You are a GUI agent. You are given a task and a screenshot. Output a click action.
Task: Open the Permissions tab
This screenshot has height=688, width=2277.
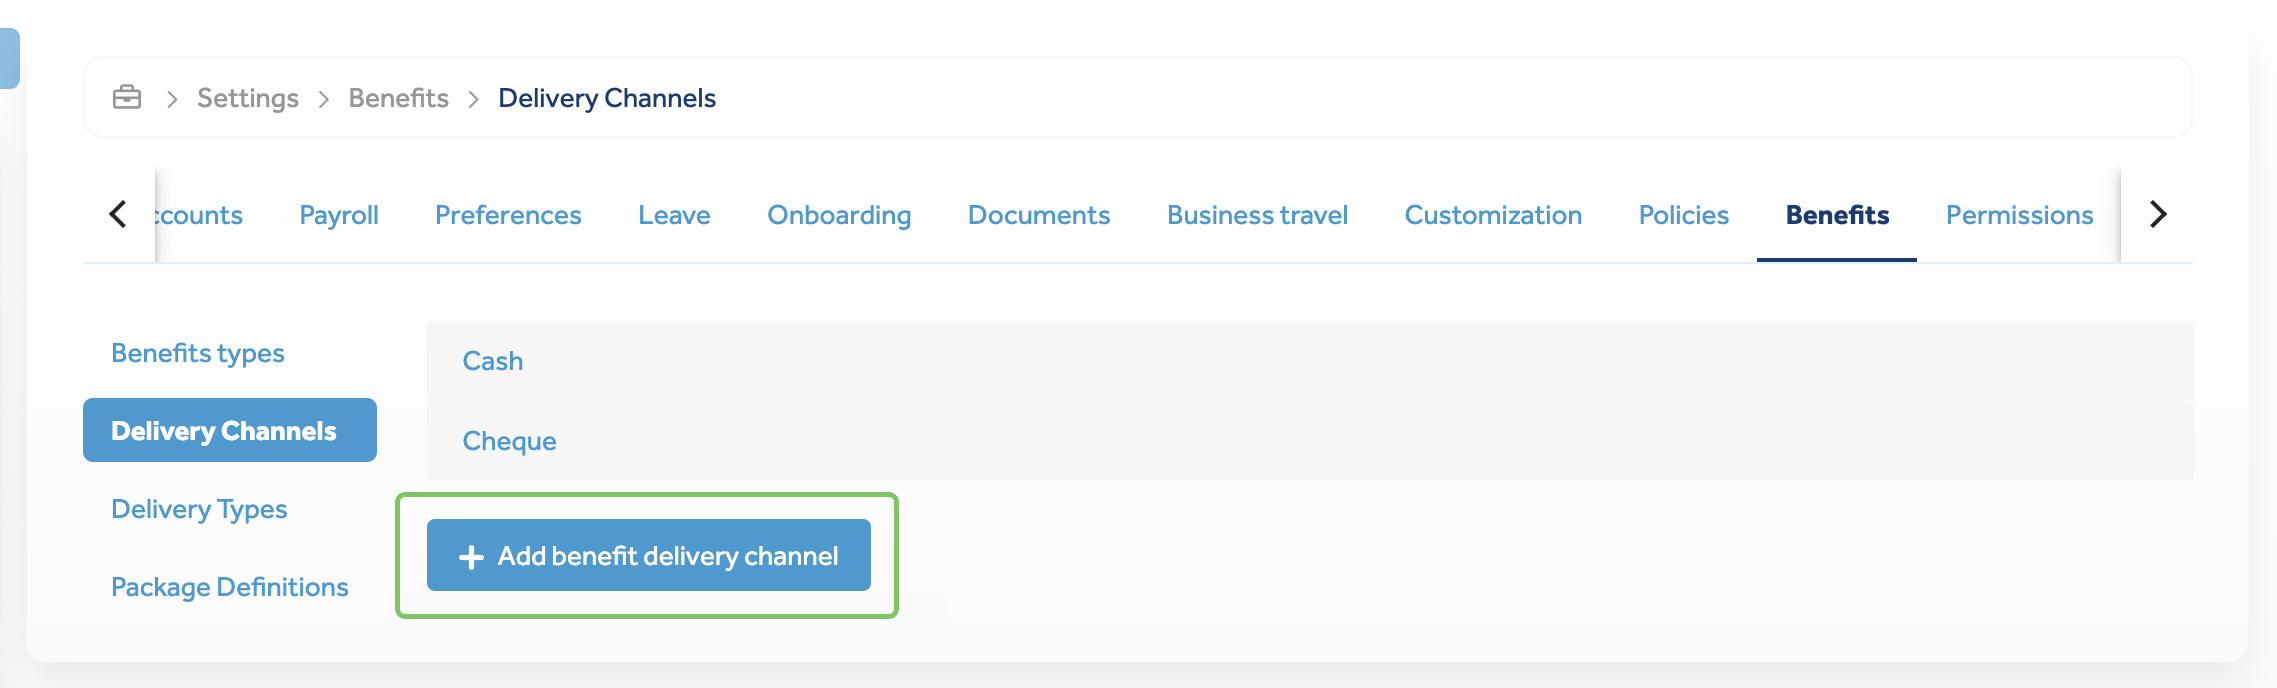2019,215
